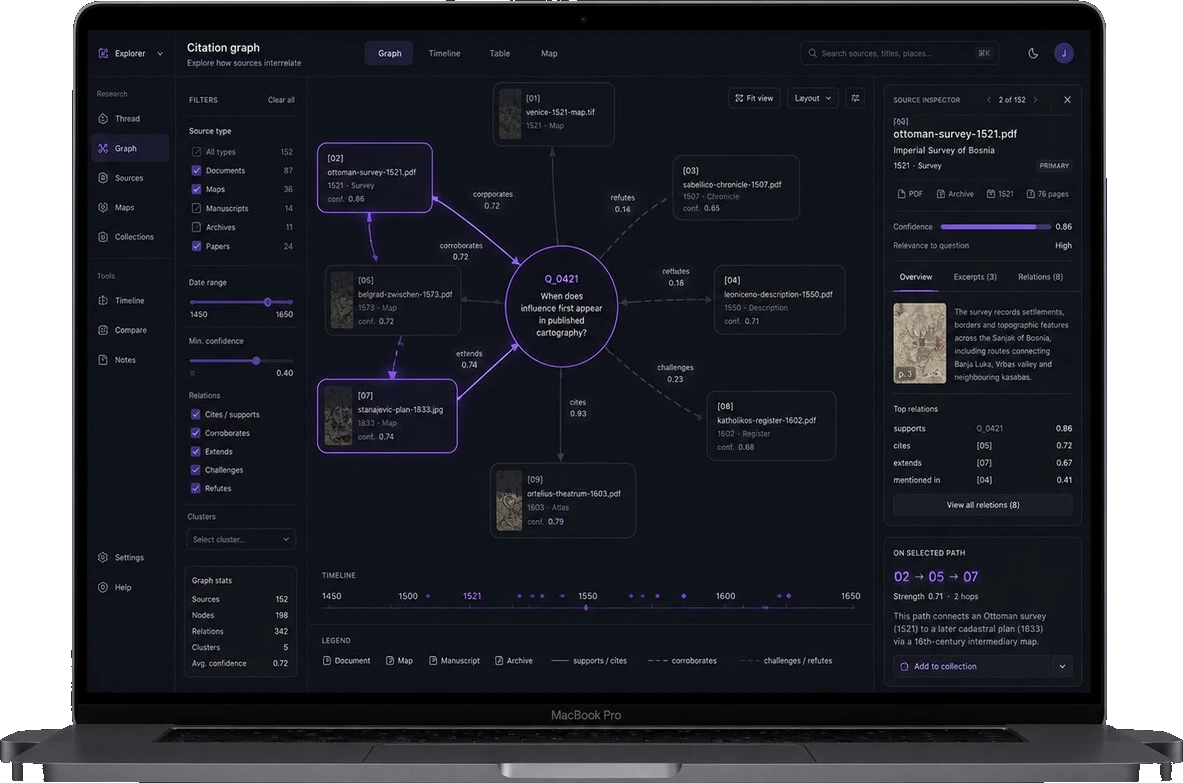Open the Explorer workspace dropdown

coord(160,54)
